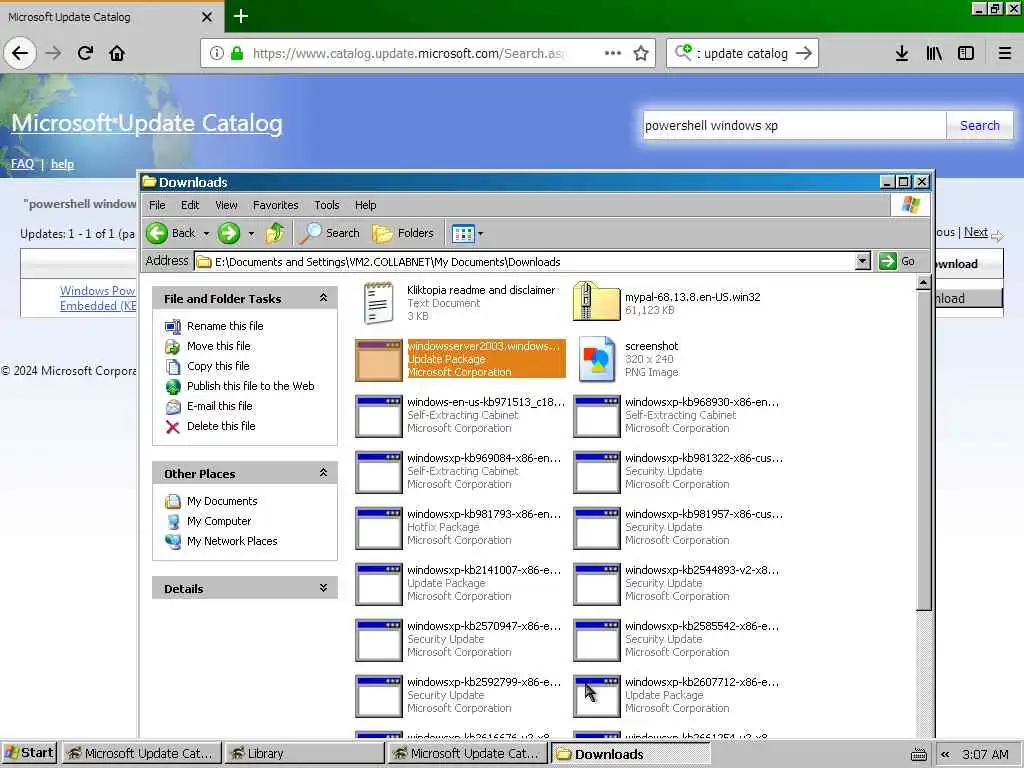
Task: Open the Views dropdown arrow
Action: click(481, 233)
